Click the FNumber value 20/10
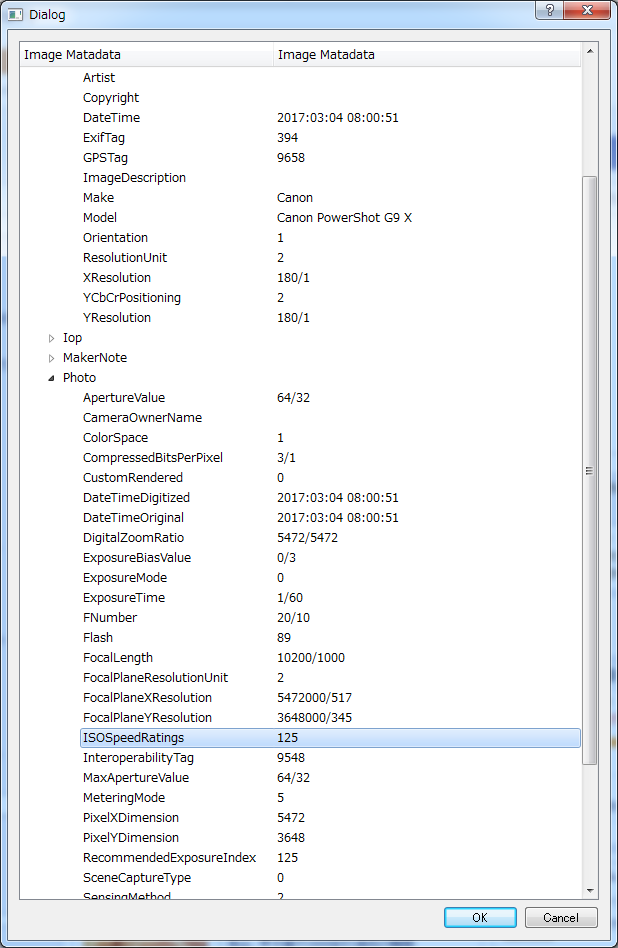618x948 pixels. pyautogui.click(x=293, y=617)
